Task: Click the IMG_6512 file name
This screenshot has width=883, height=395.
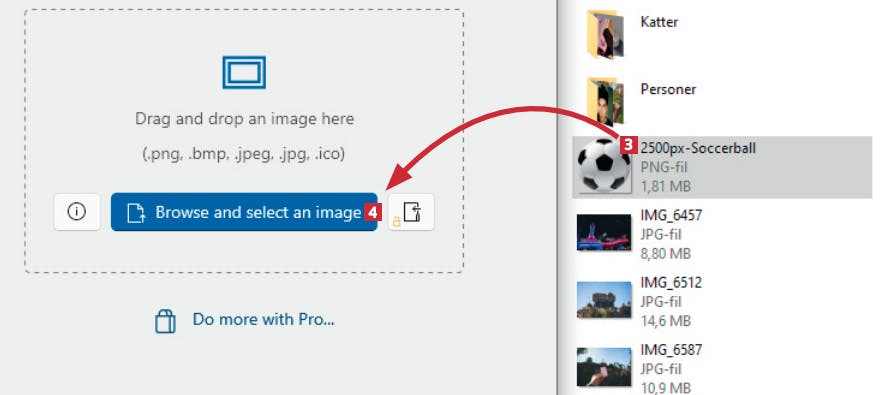Action: [671, 282]
